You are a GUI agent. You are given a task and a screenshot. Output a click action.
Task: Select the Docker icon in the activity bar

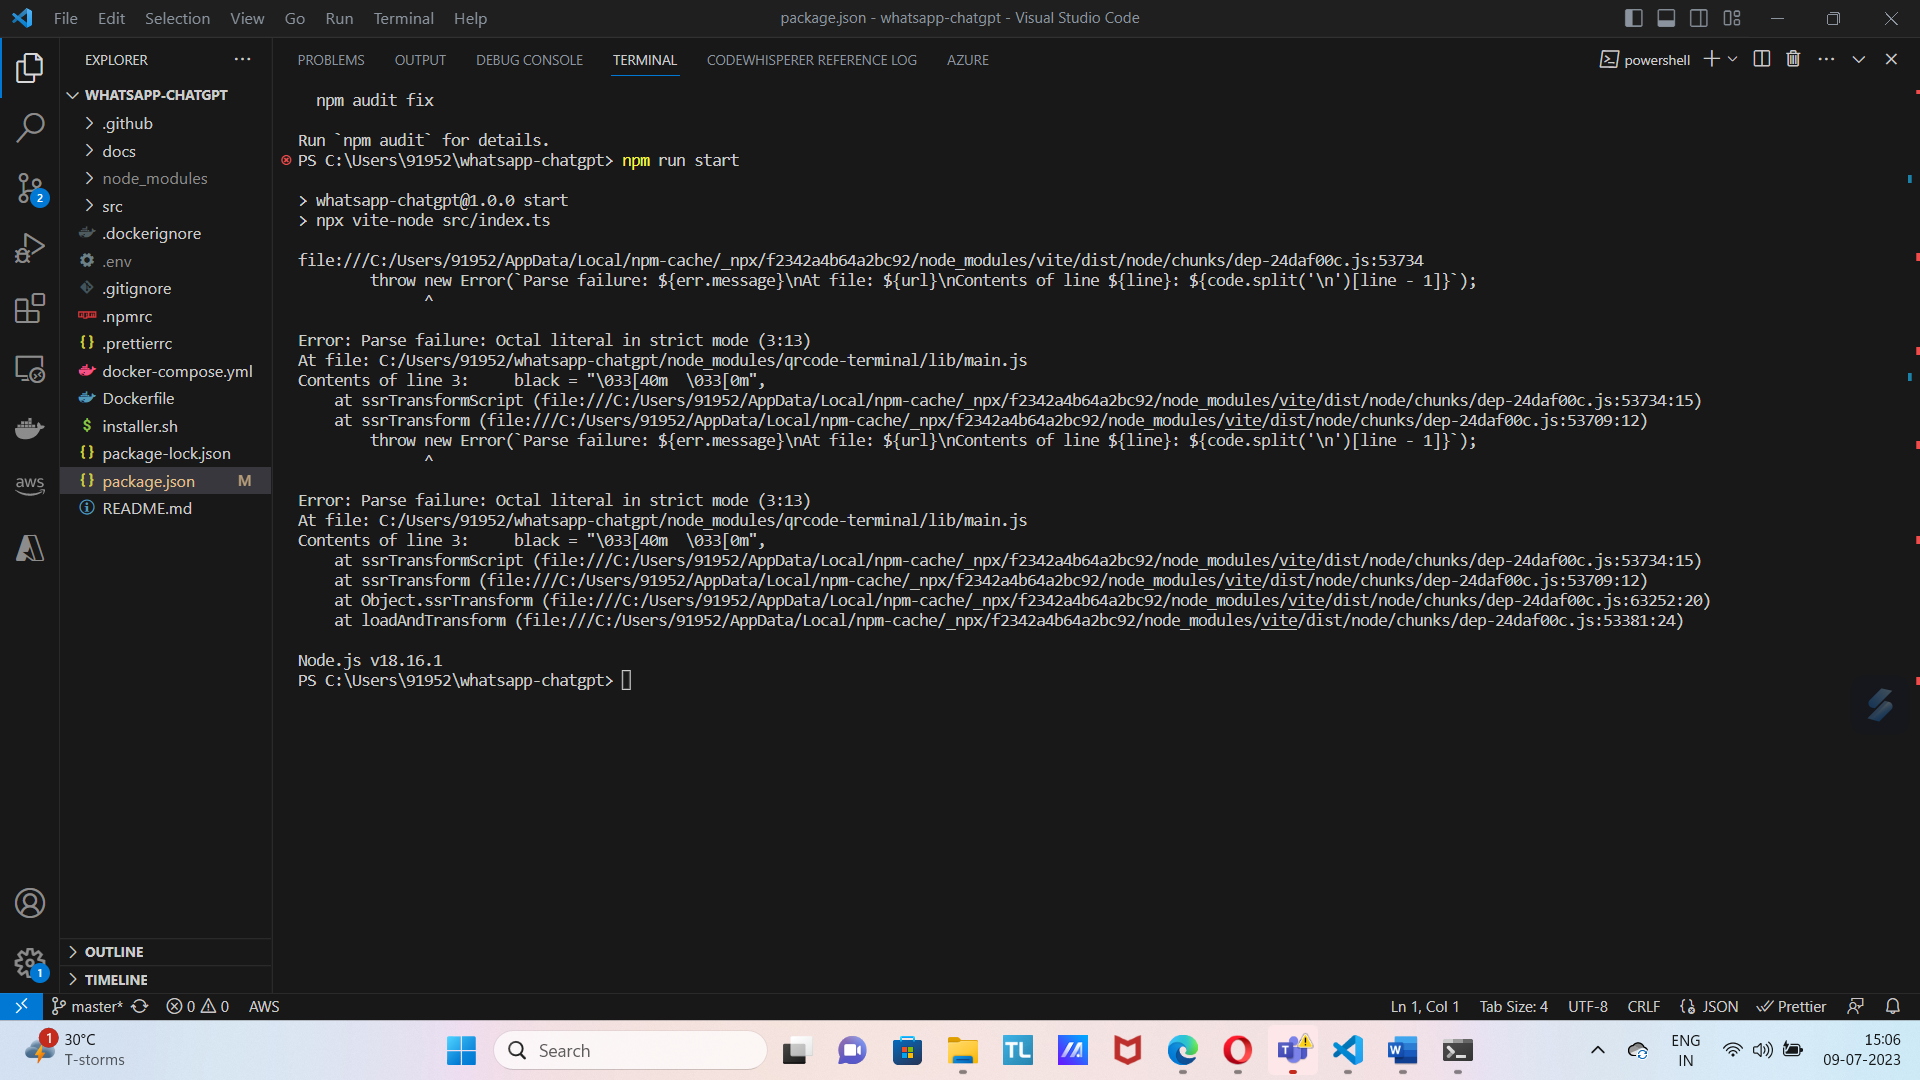(29, 428)
